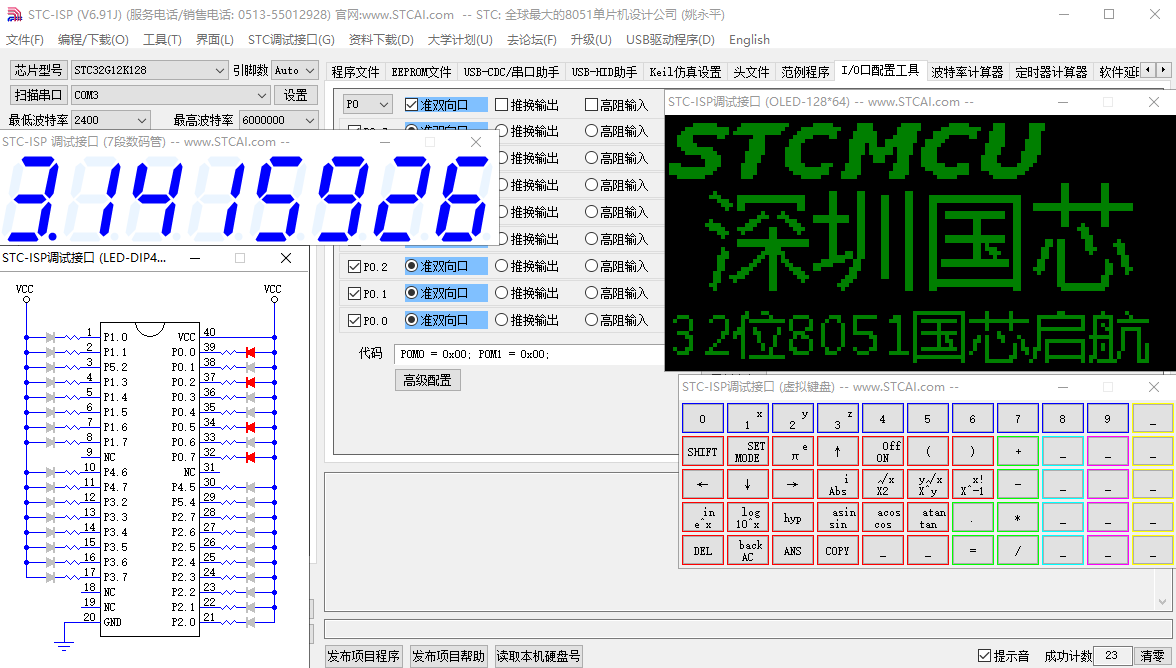This screenshot has height=668, width=1176.
Task: Click the gray LED on pin P0.6
Action: [250, 442]
